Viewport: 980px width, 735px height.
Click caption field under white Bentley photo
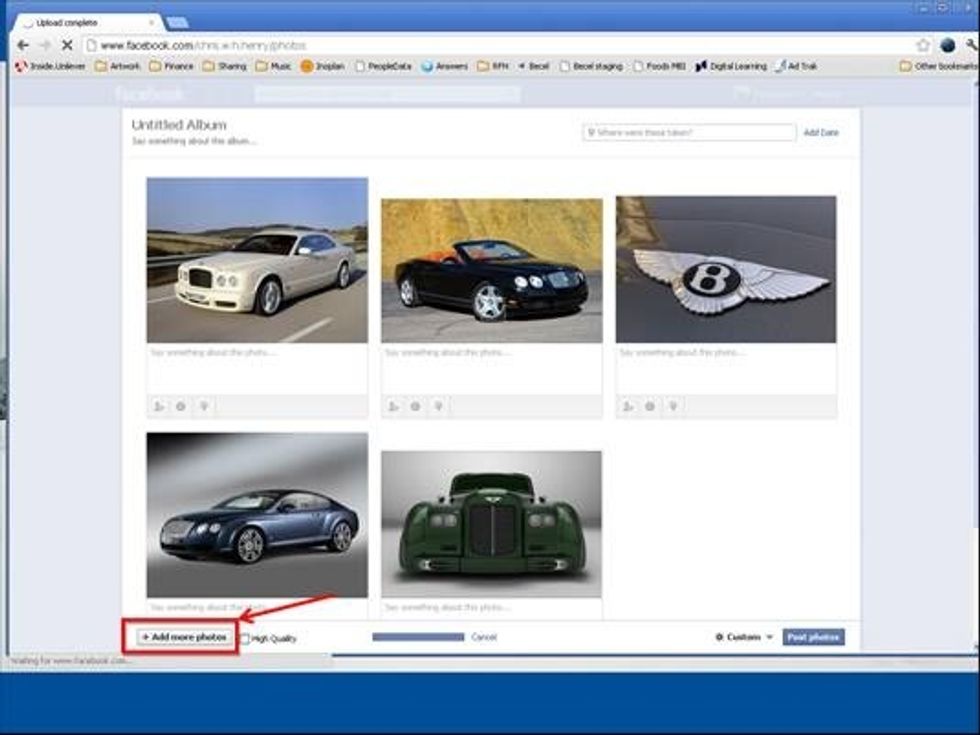tap(257, 369)
